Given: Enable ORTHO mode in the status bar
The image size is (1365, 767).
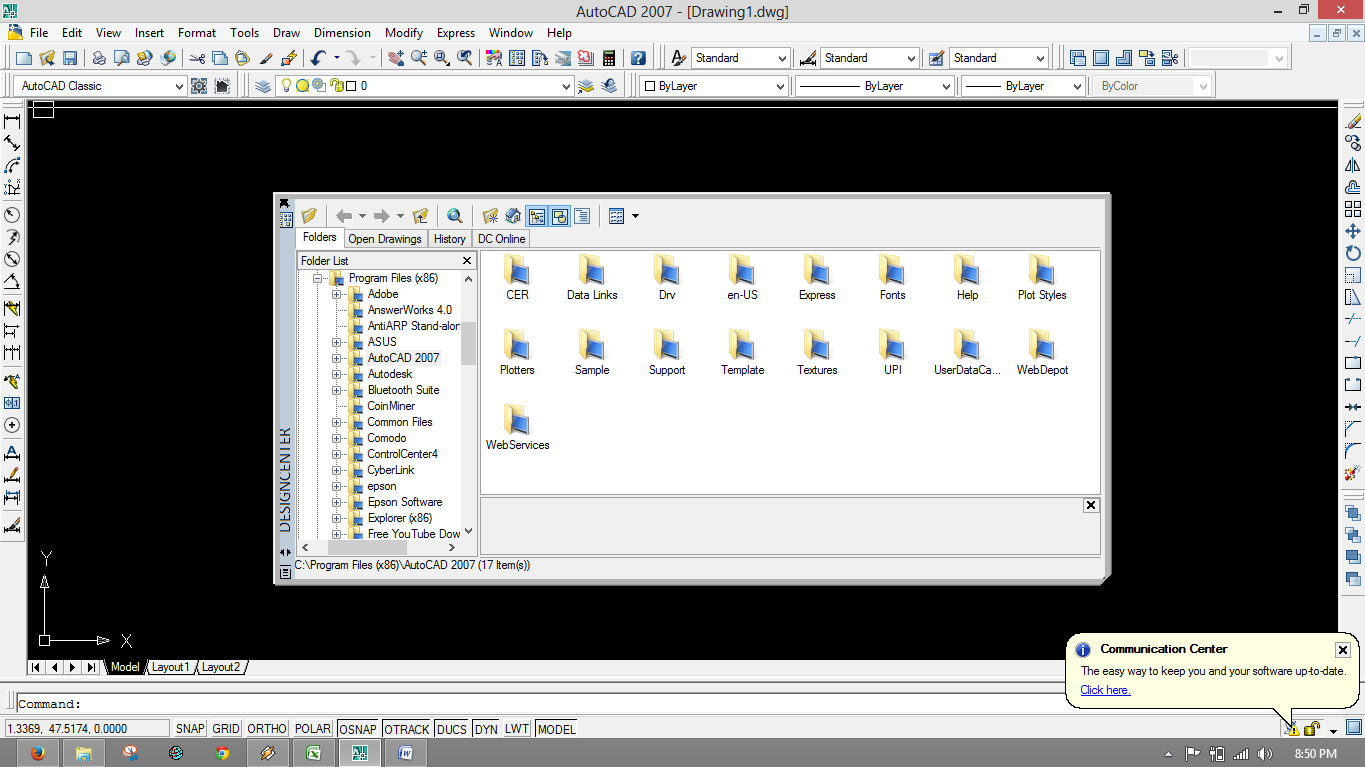Looking at the screenshot, I should coord(266,729).
